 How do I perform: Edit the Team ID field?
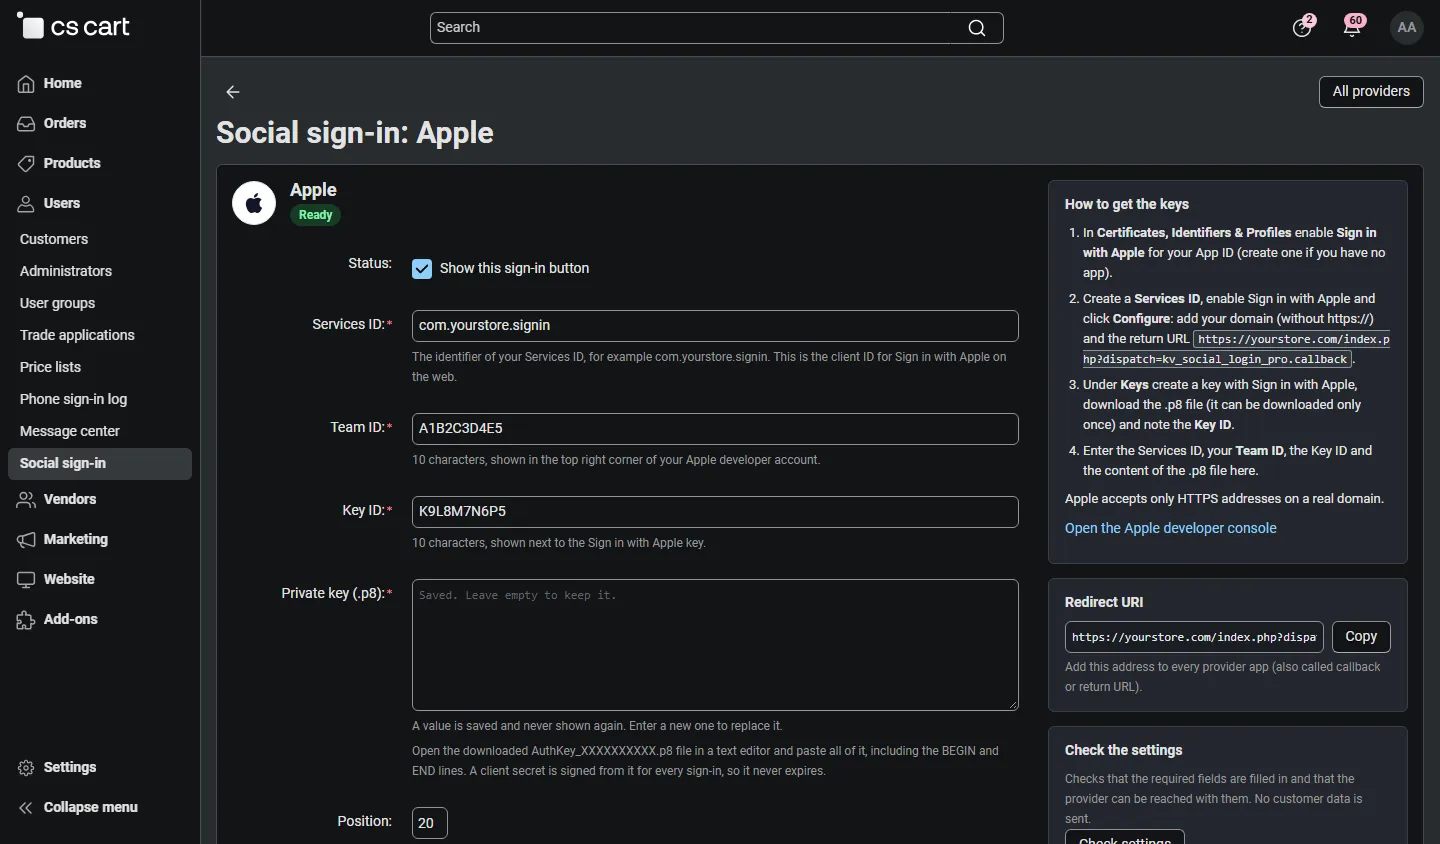(715, 429)
